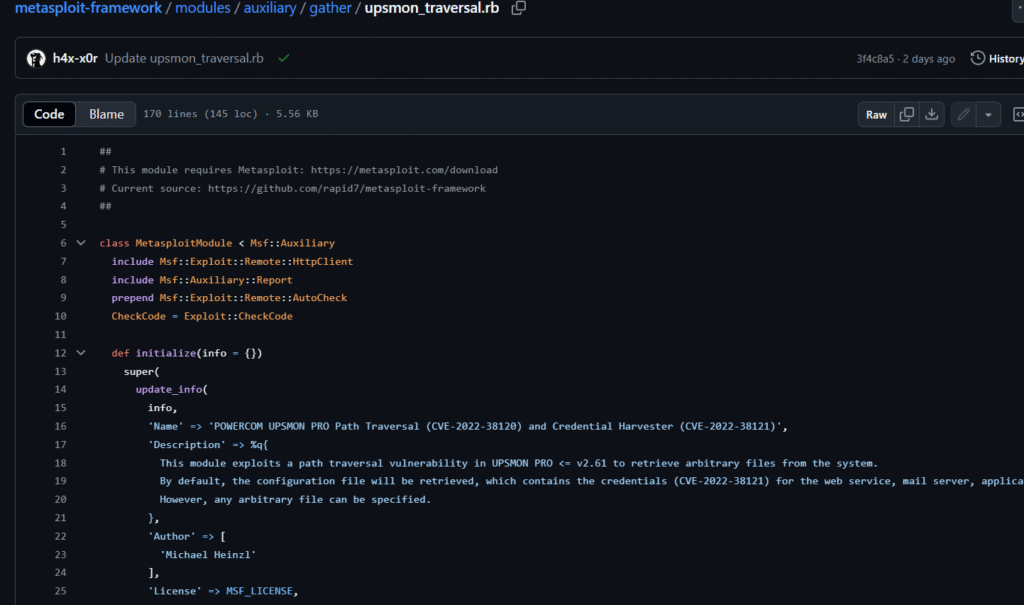Viewport: 1024px width, 605px height.
Task: Open metasploit-framework breadcrumb link
Action: (x=88, y=8)
